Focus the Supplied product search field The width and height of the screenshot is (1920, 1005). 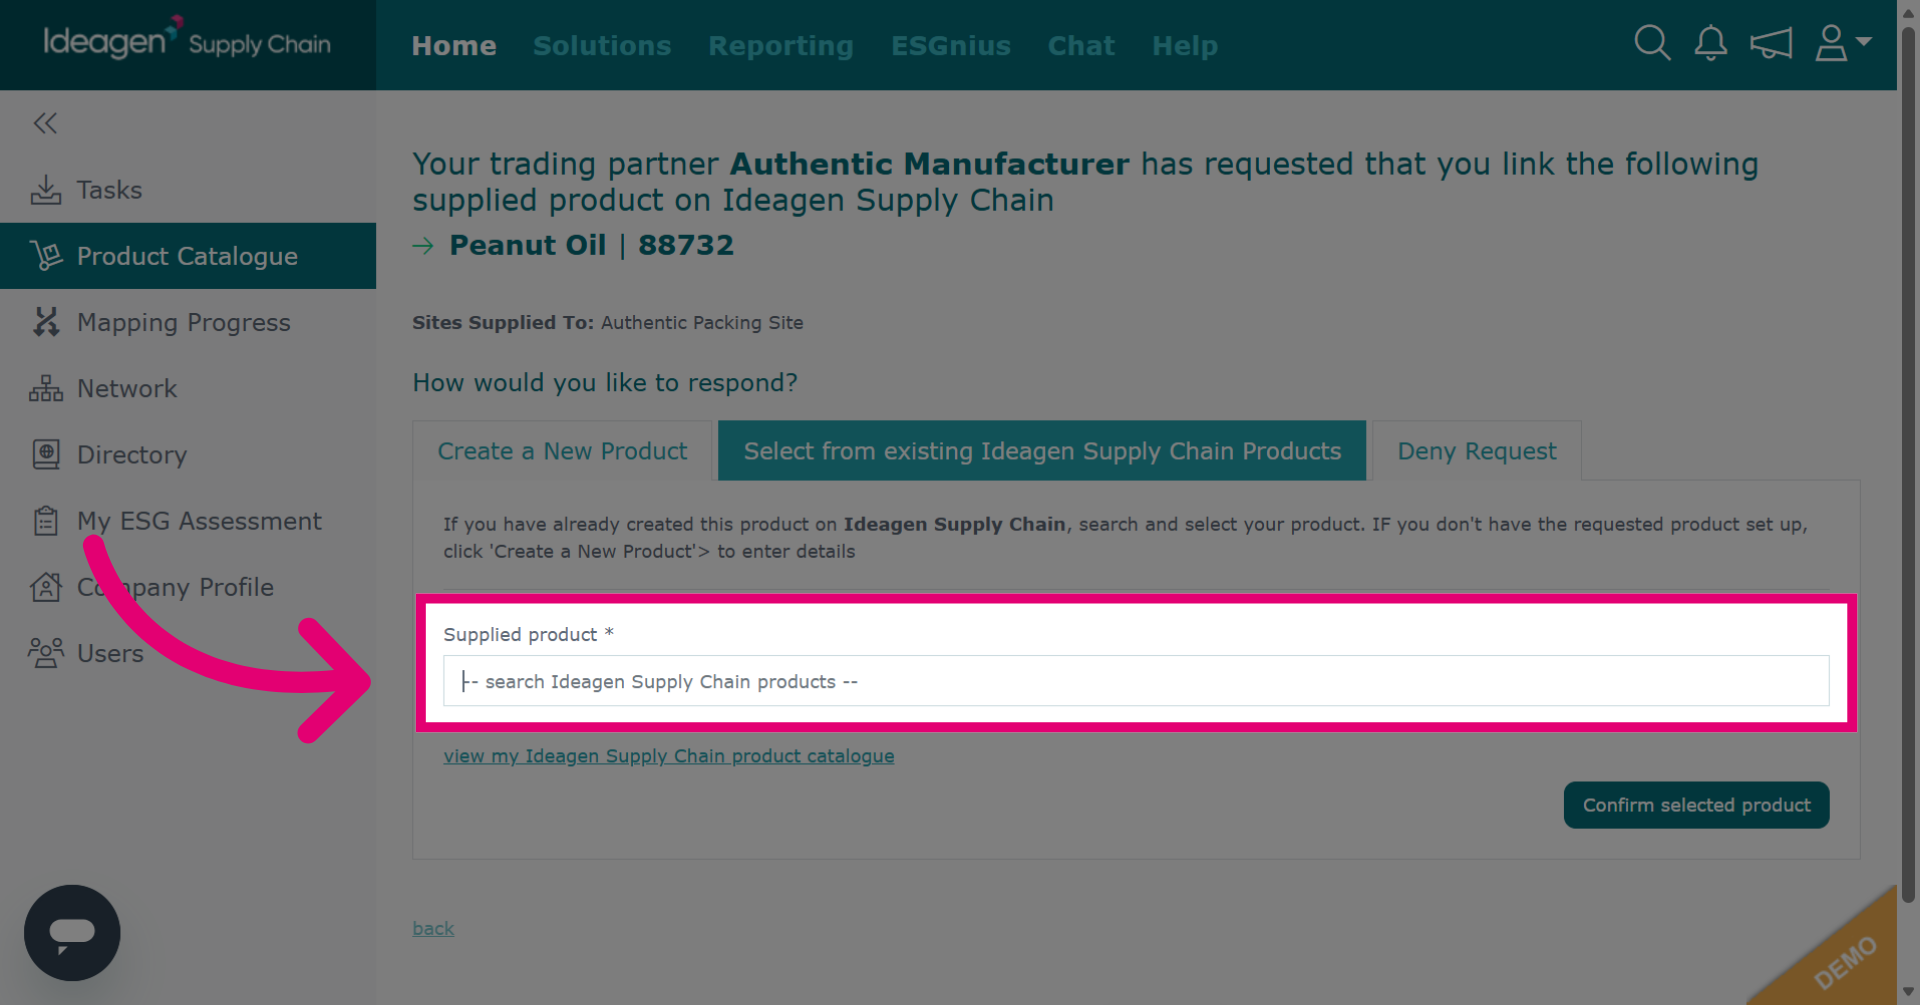pyautogui.click(x=1136, y=681)
